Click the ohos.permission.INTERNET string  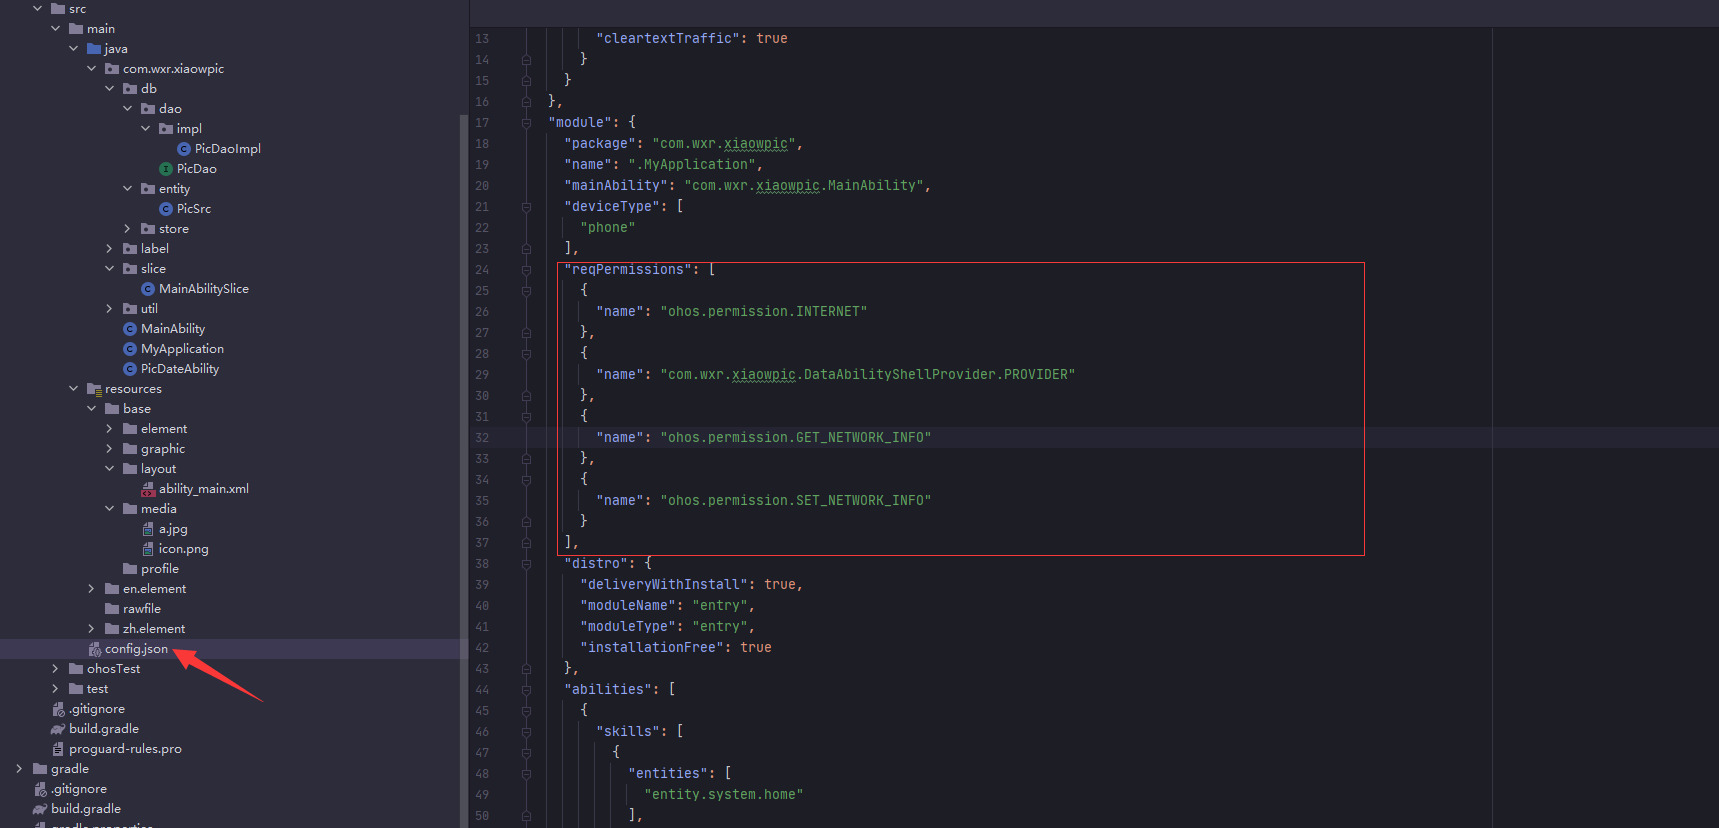pyautogui.click(x=764, y=312)
